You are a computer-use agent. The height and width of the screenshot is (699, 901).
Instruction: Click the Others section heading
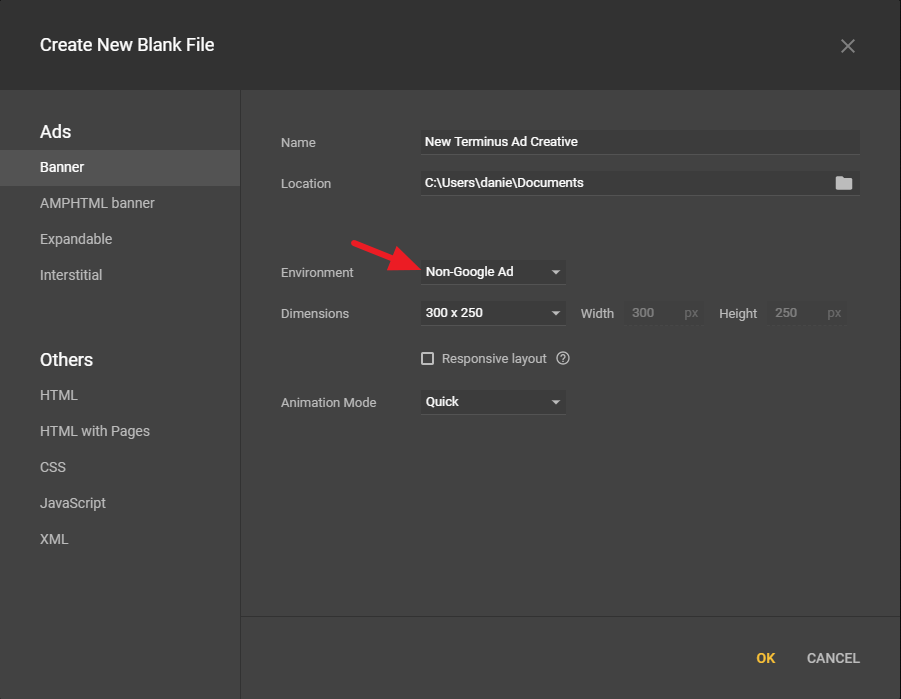pyautogui.click(x=66, y=360)
